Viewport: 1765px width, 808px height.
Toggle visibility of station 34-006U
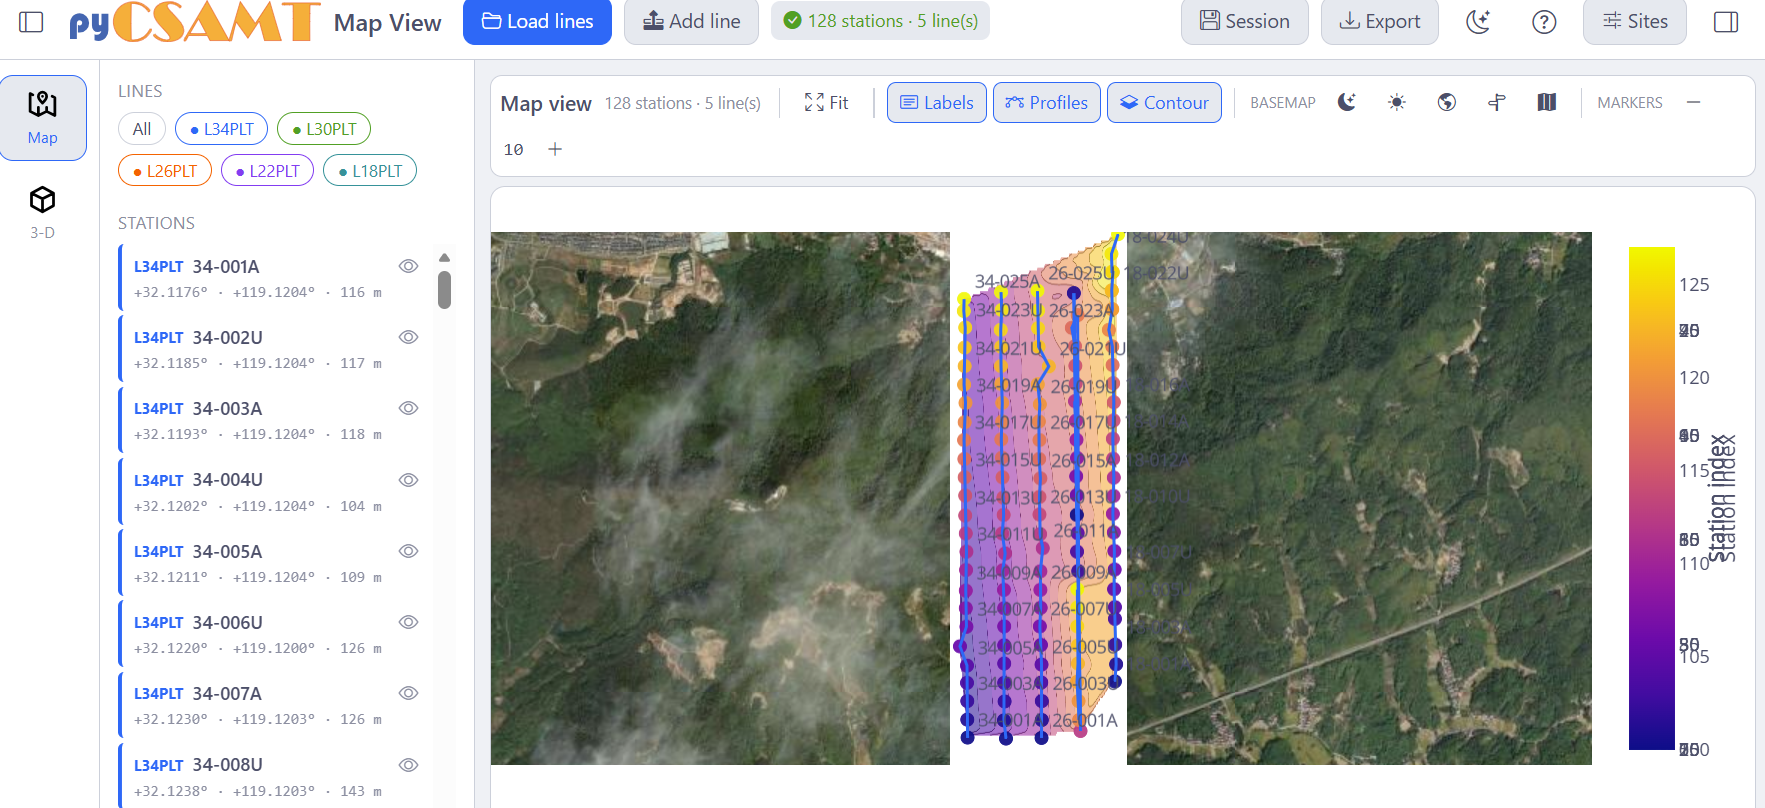(x=408, y=622)
